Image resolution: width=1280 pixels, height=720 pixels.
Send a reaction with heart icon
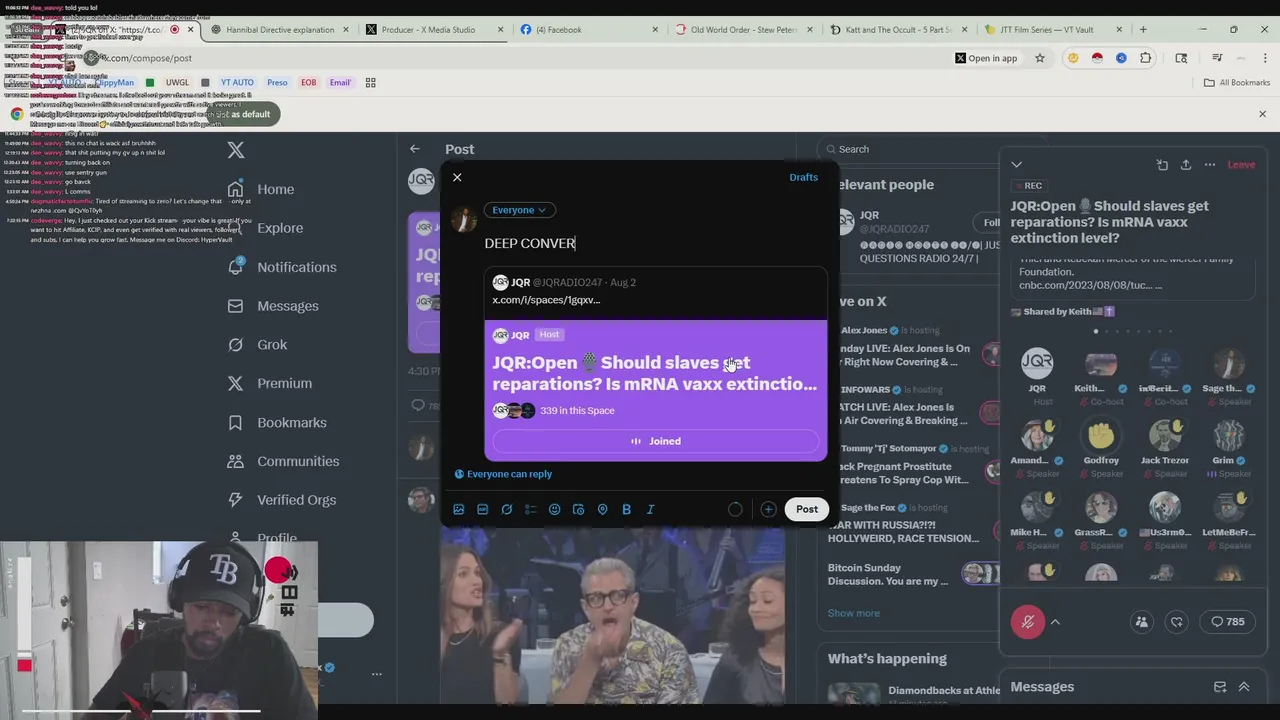click(x=1177, y=622)
